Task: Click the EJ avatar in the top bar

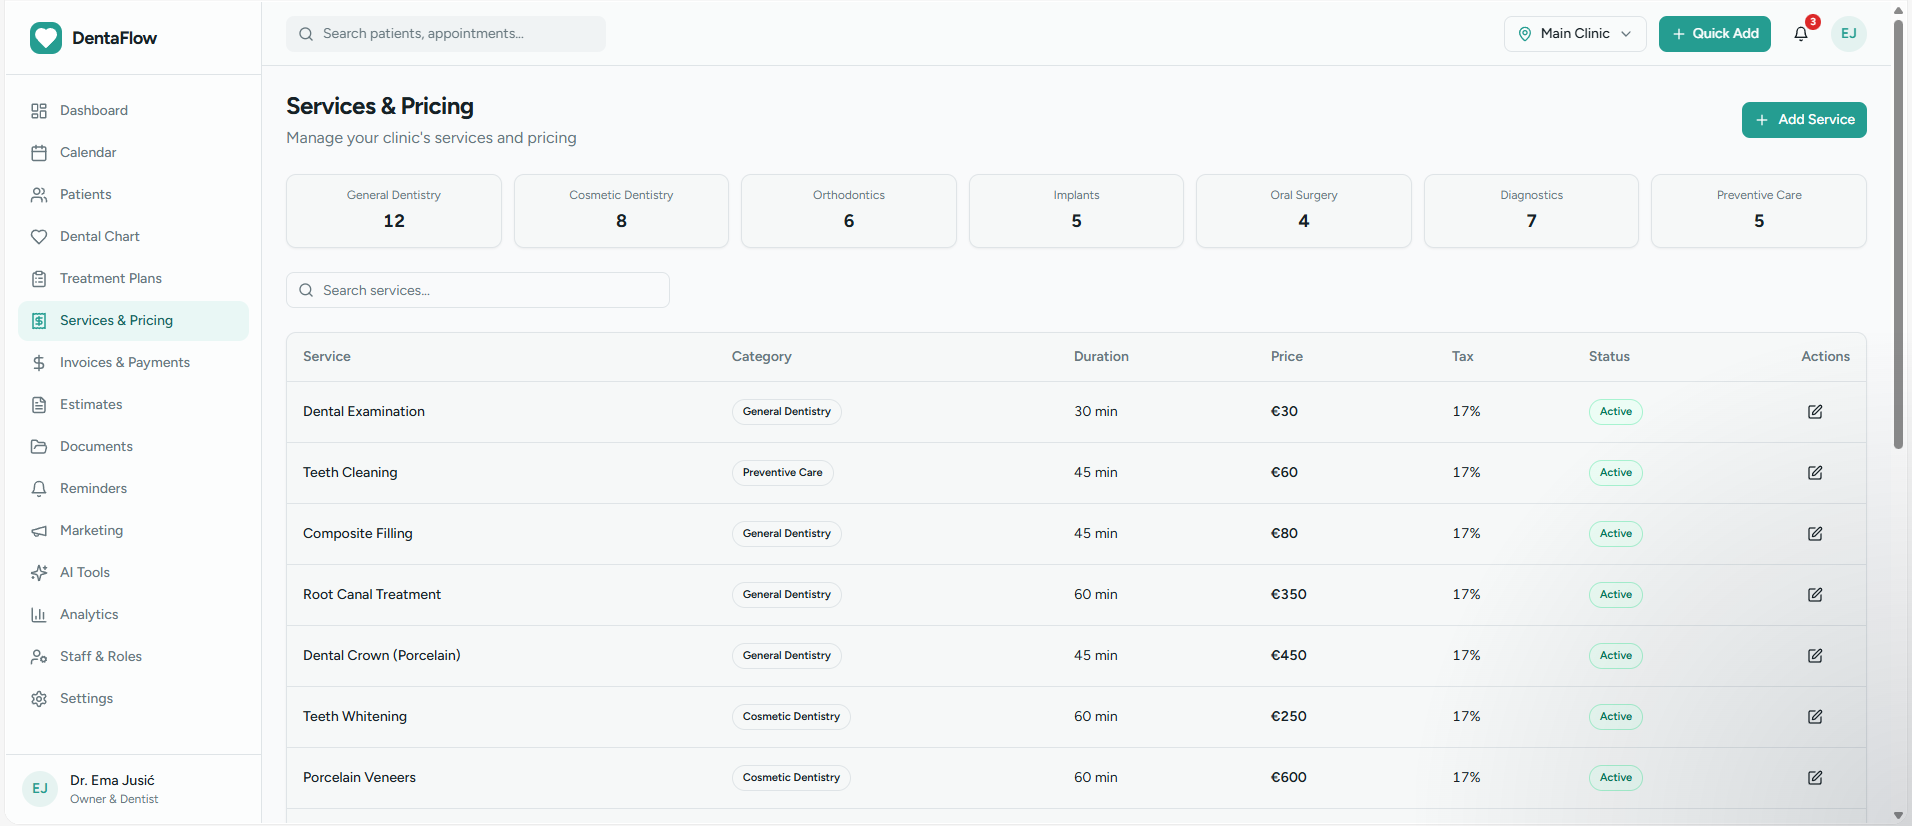Action: point(1849,34)
